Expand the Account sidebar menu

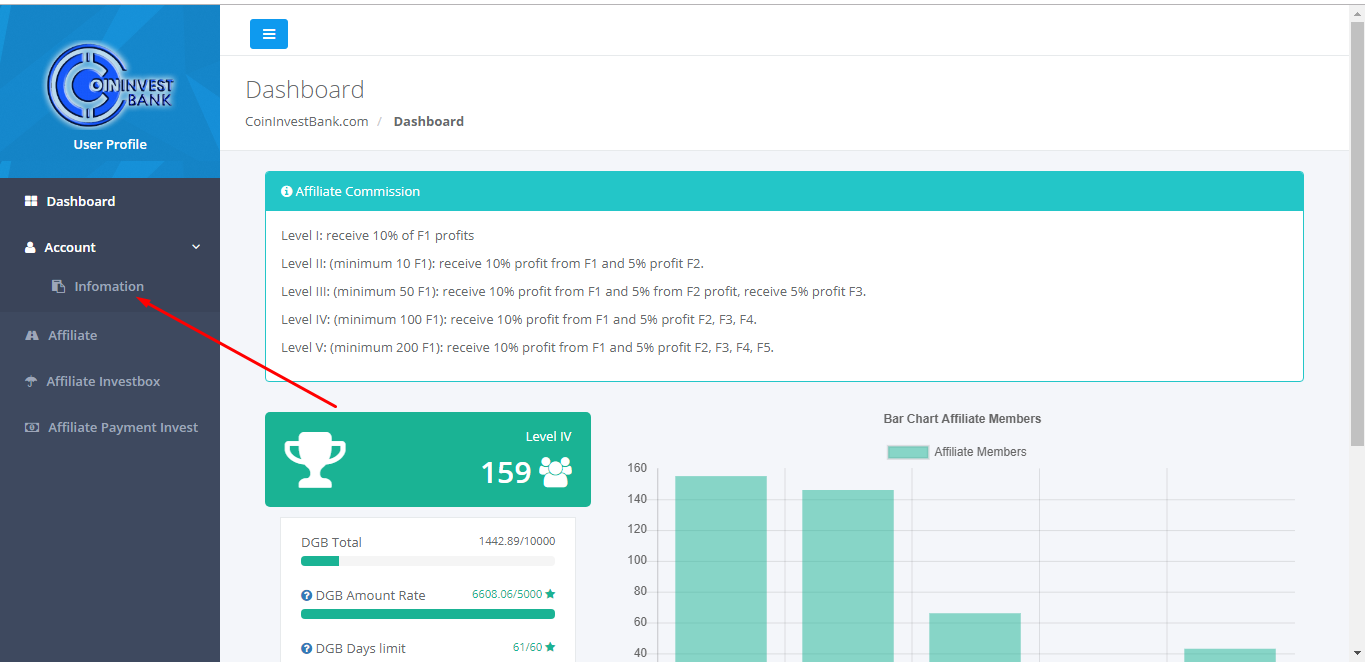point(110,247)
